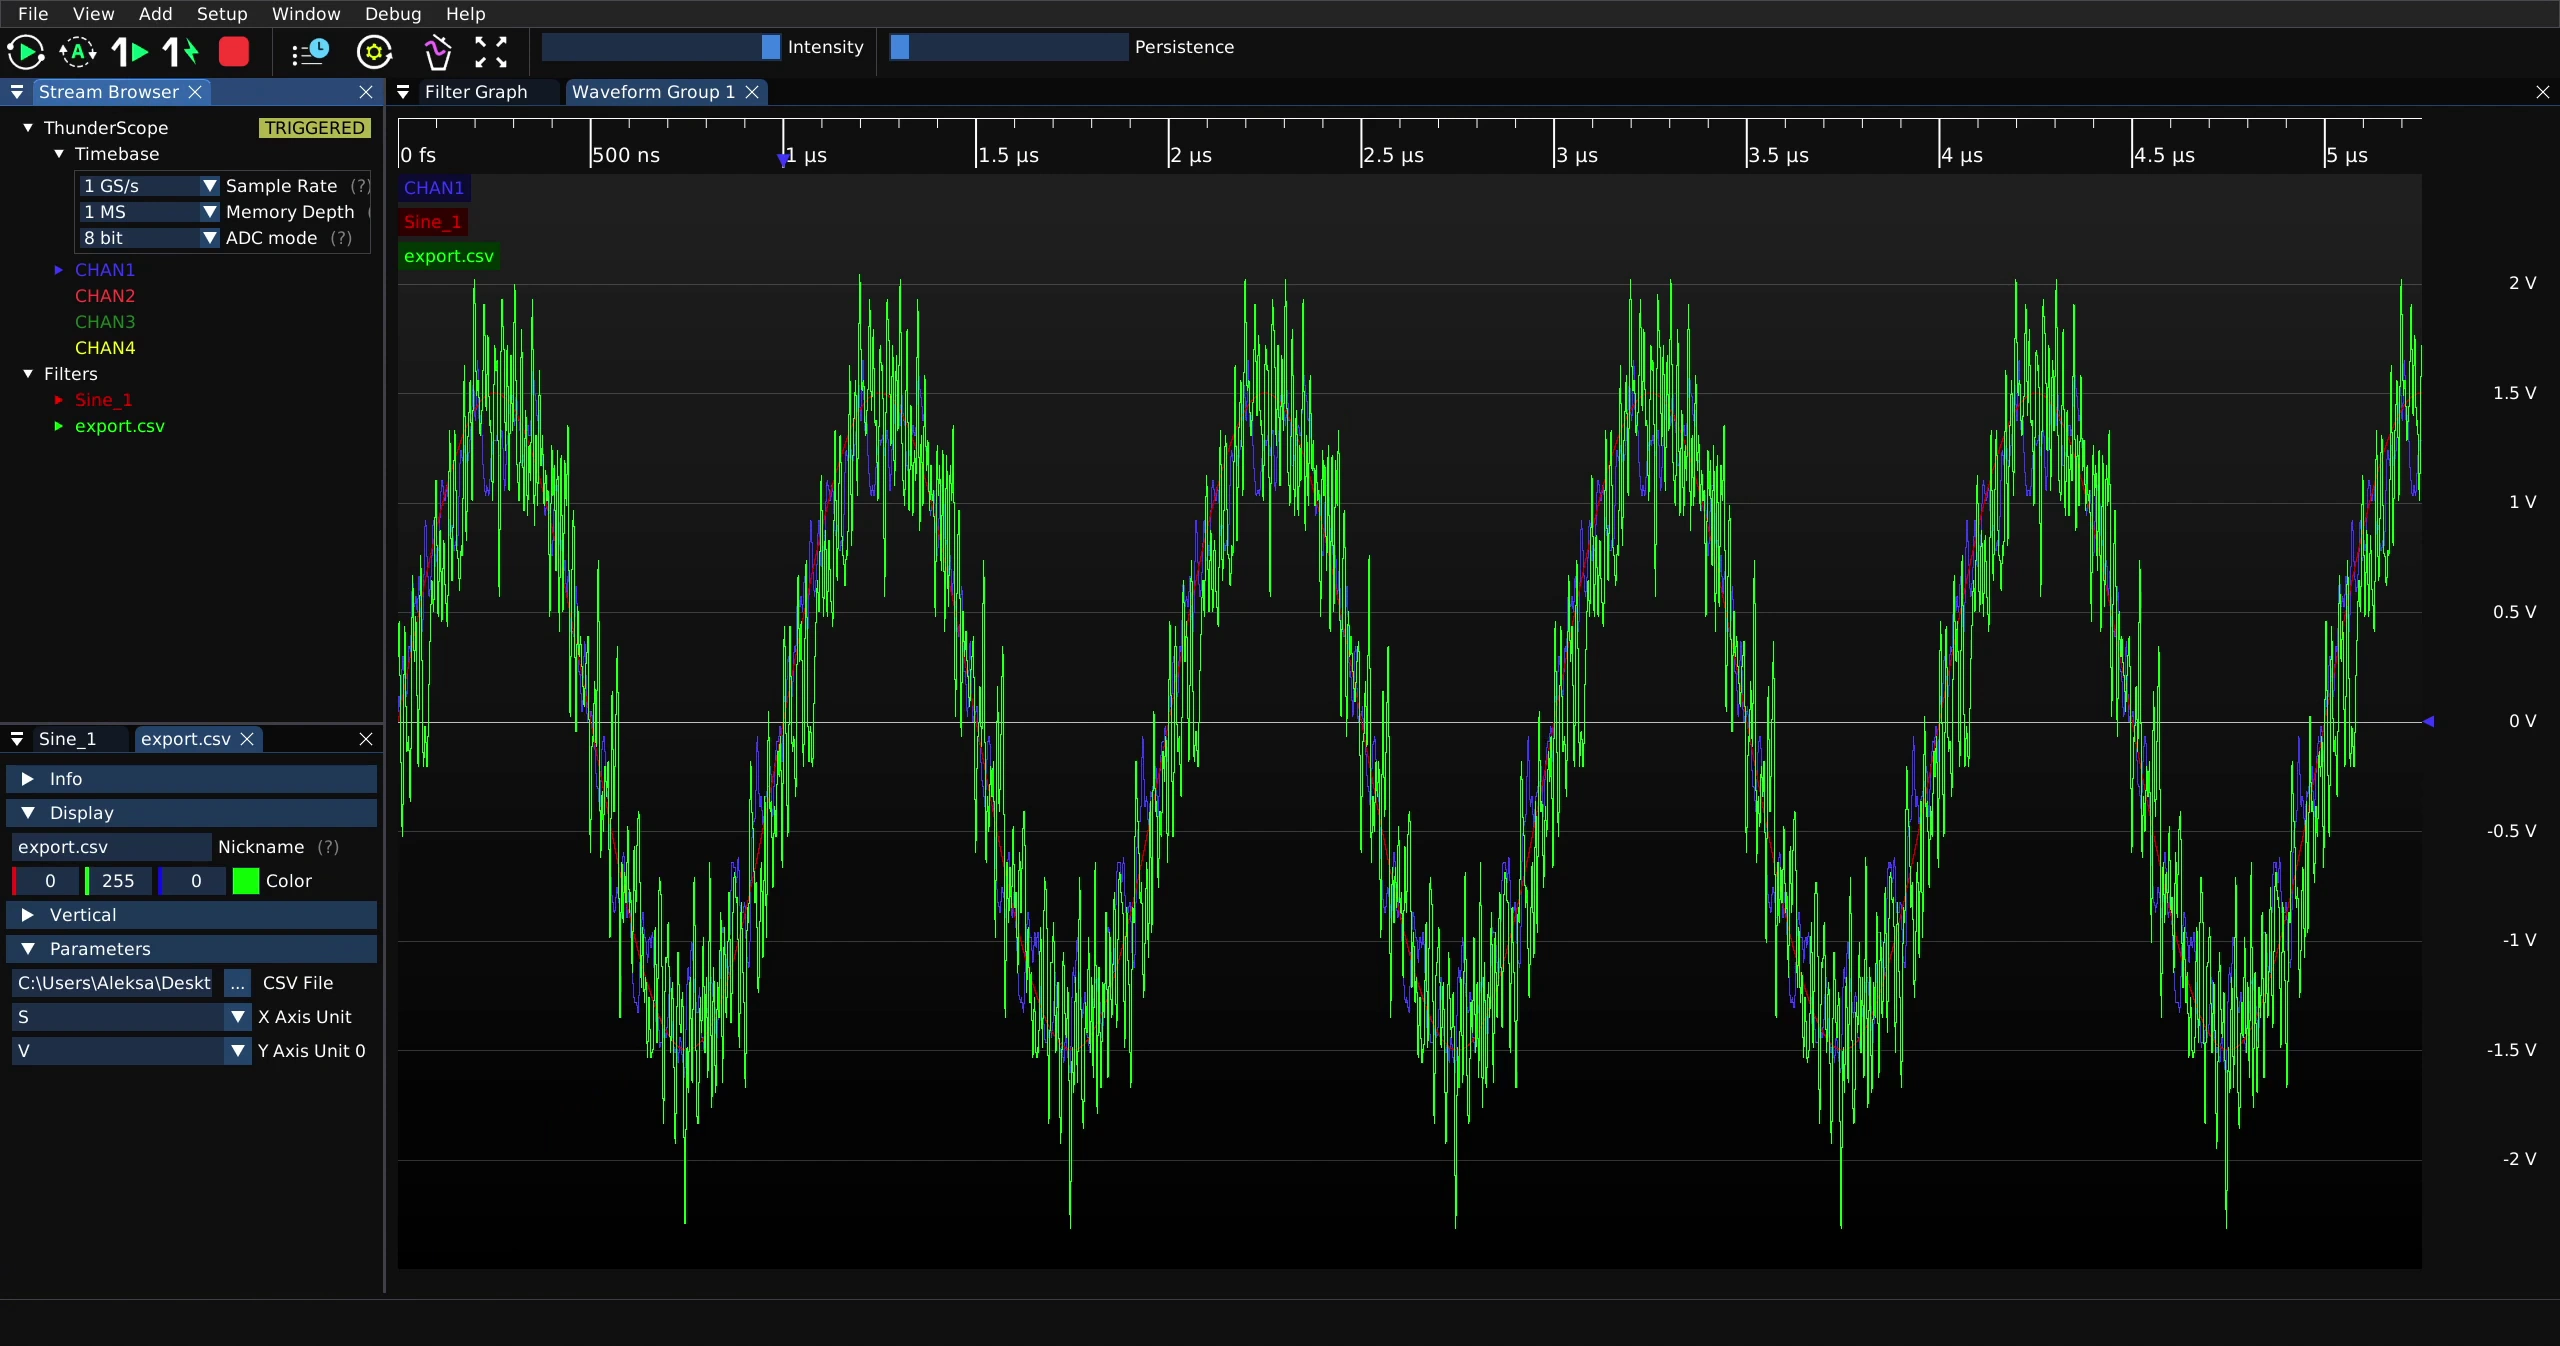Screen dimensions: 2560x1346
Task: Open the X Axis Unit dropdown
Action: click(131, 1017)
